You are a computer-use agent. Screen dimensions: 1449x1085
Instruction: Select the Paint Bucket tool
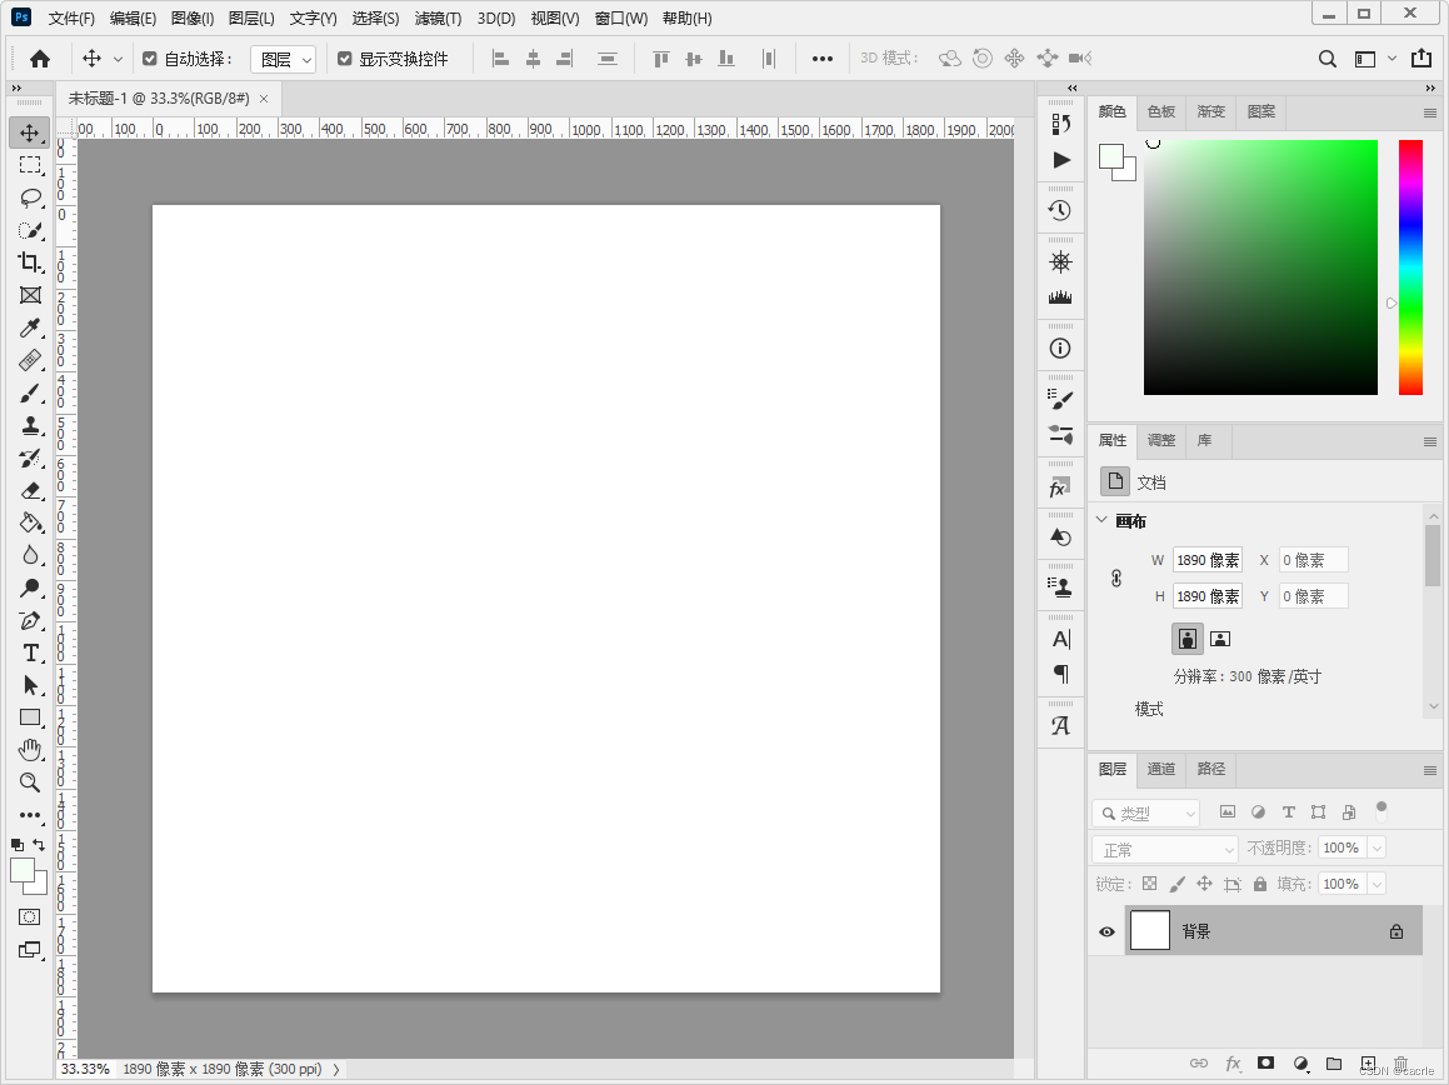click(x=30, y=522)
